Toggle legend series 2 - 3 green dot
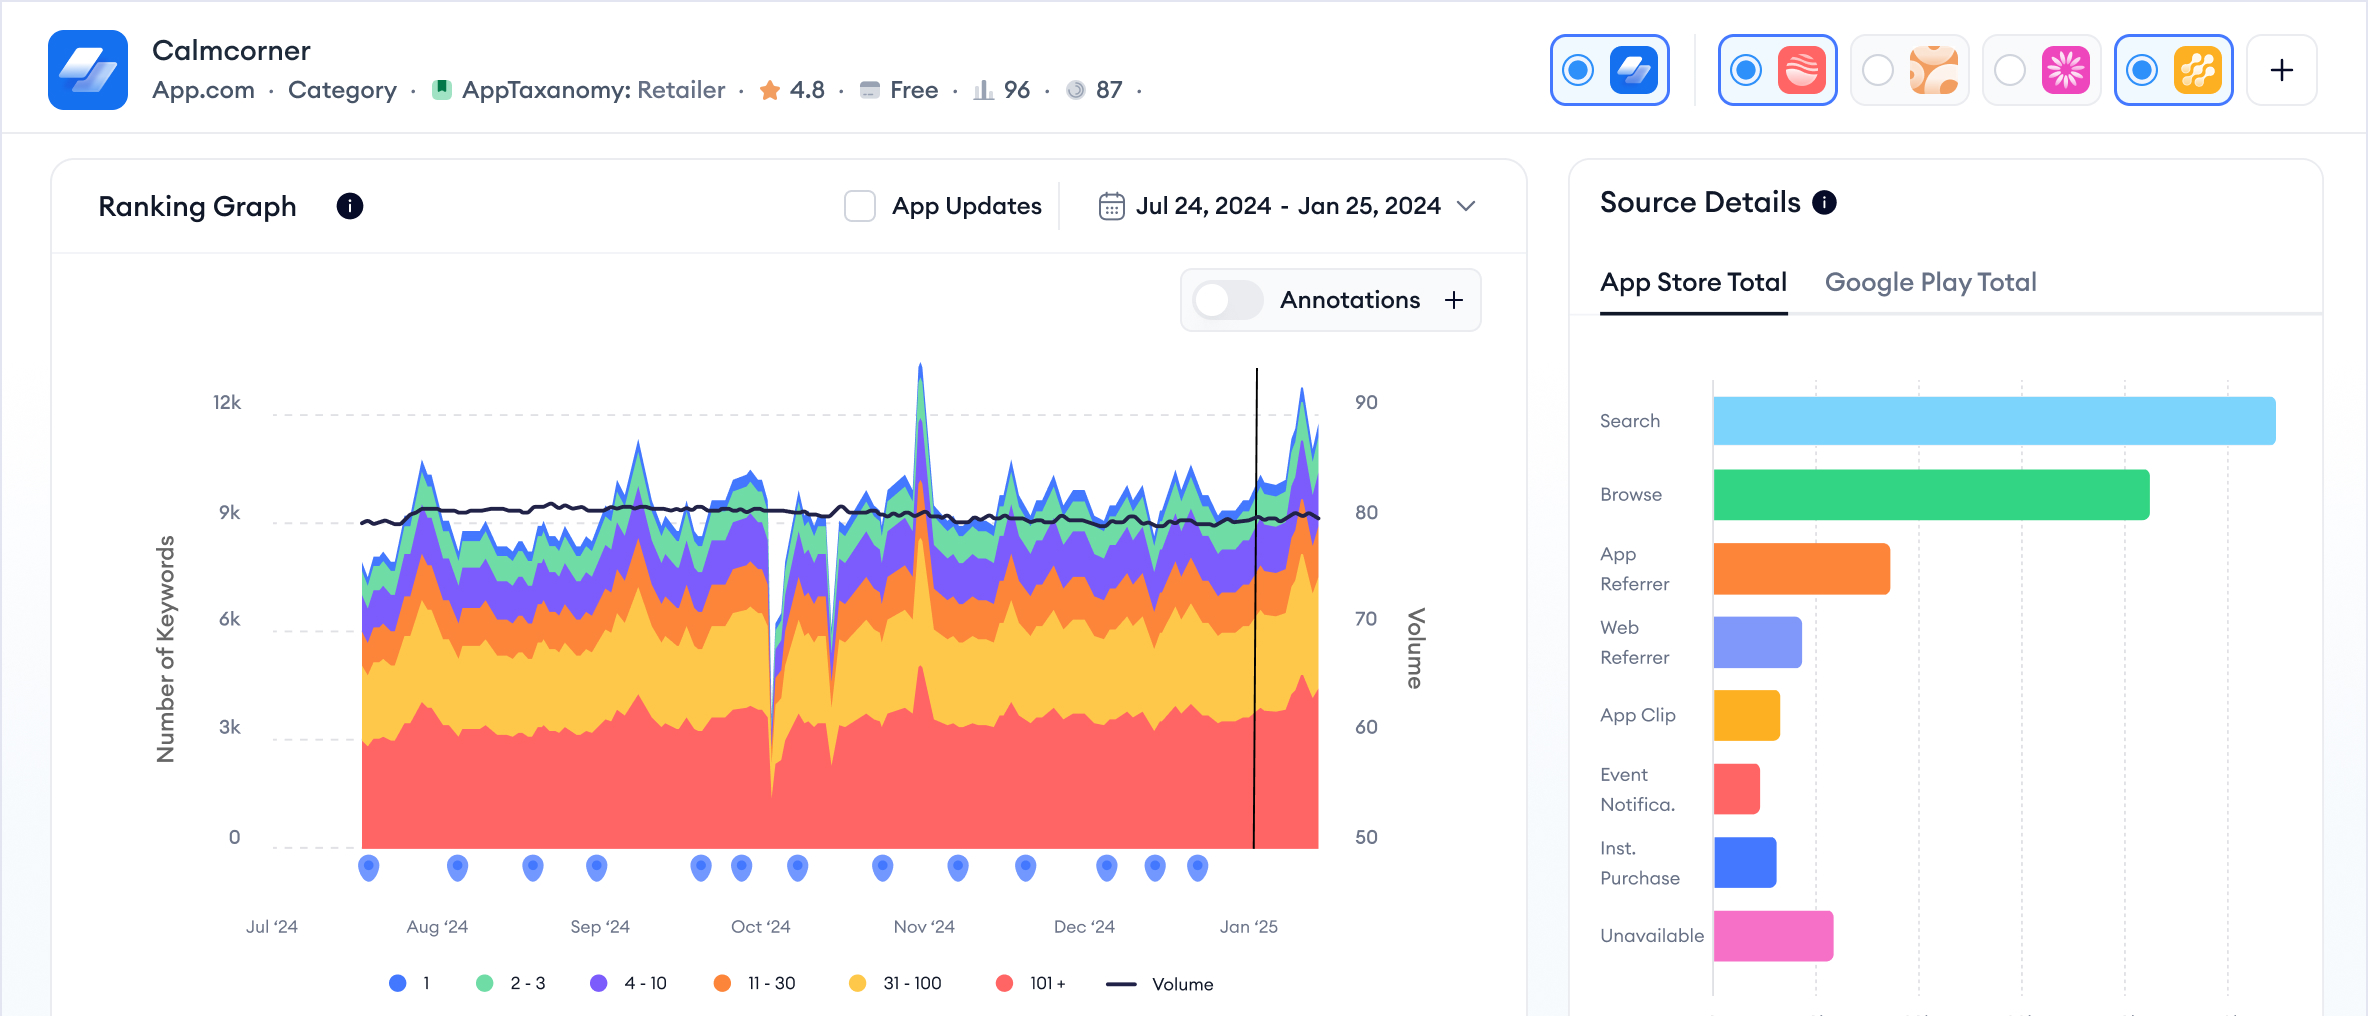The width and height of the screenshot is (2368, 1016). click(x=485, y=983)
